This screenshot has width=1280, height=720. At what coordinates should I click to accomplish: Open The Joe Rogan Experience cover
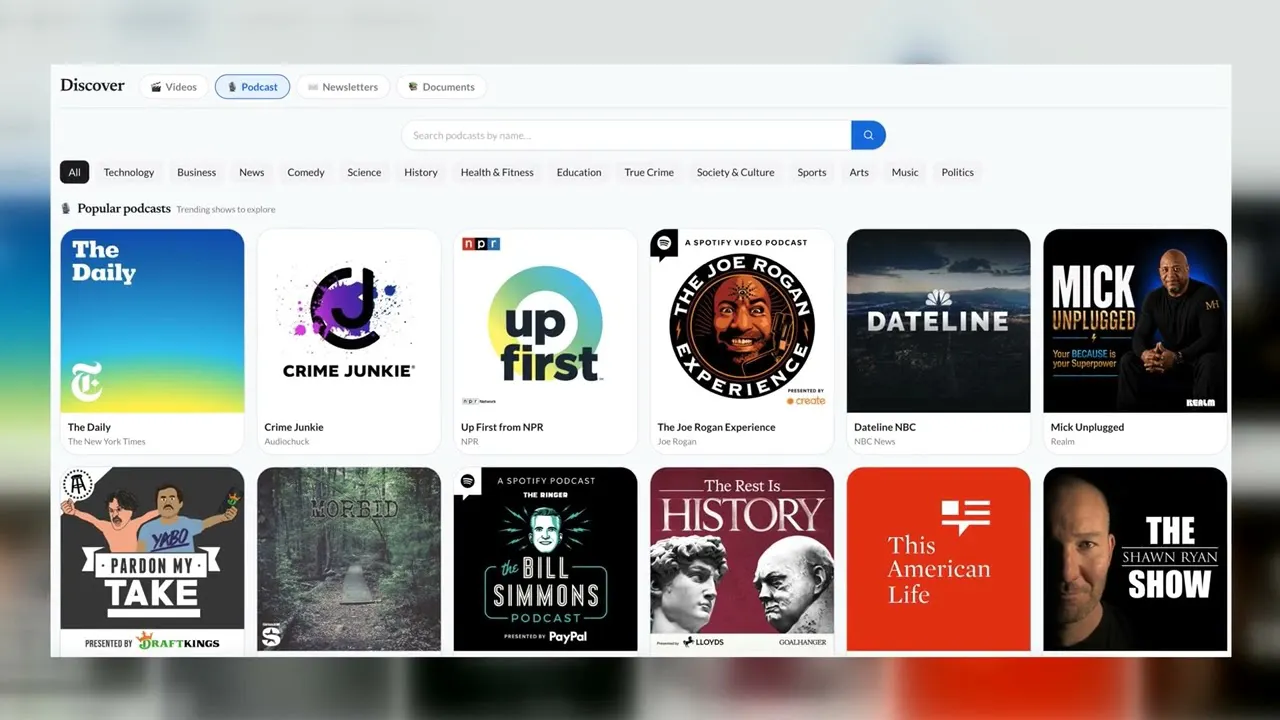point(742,321)
